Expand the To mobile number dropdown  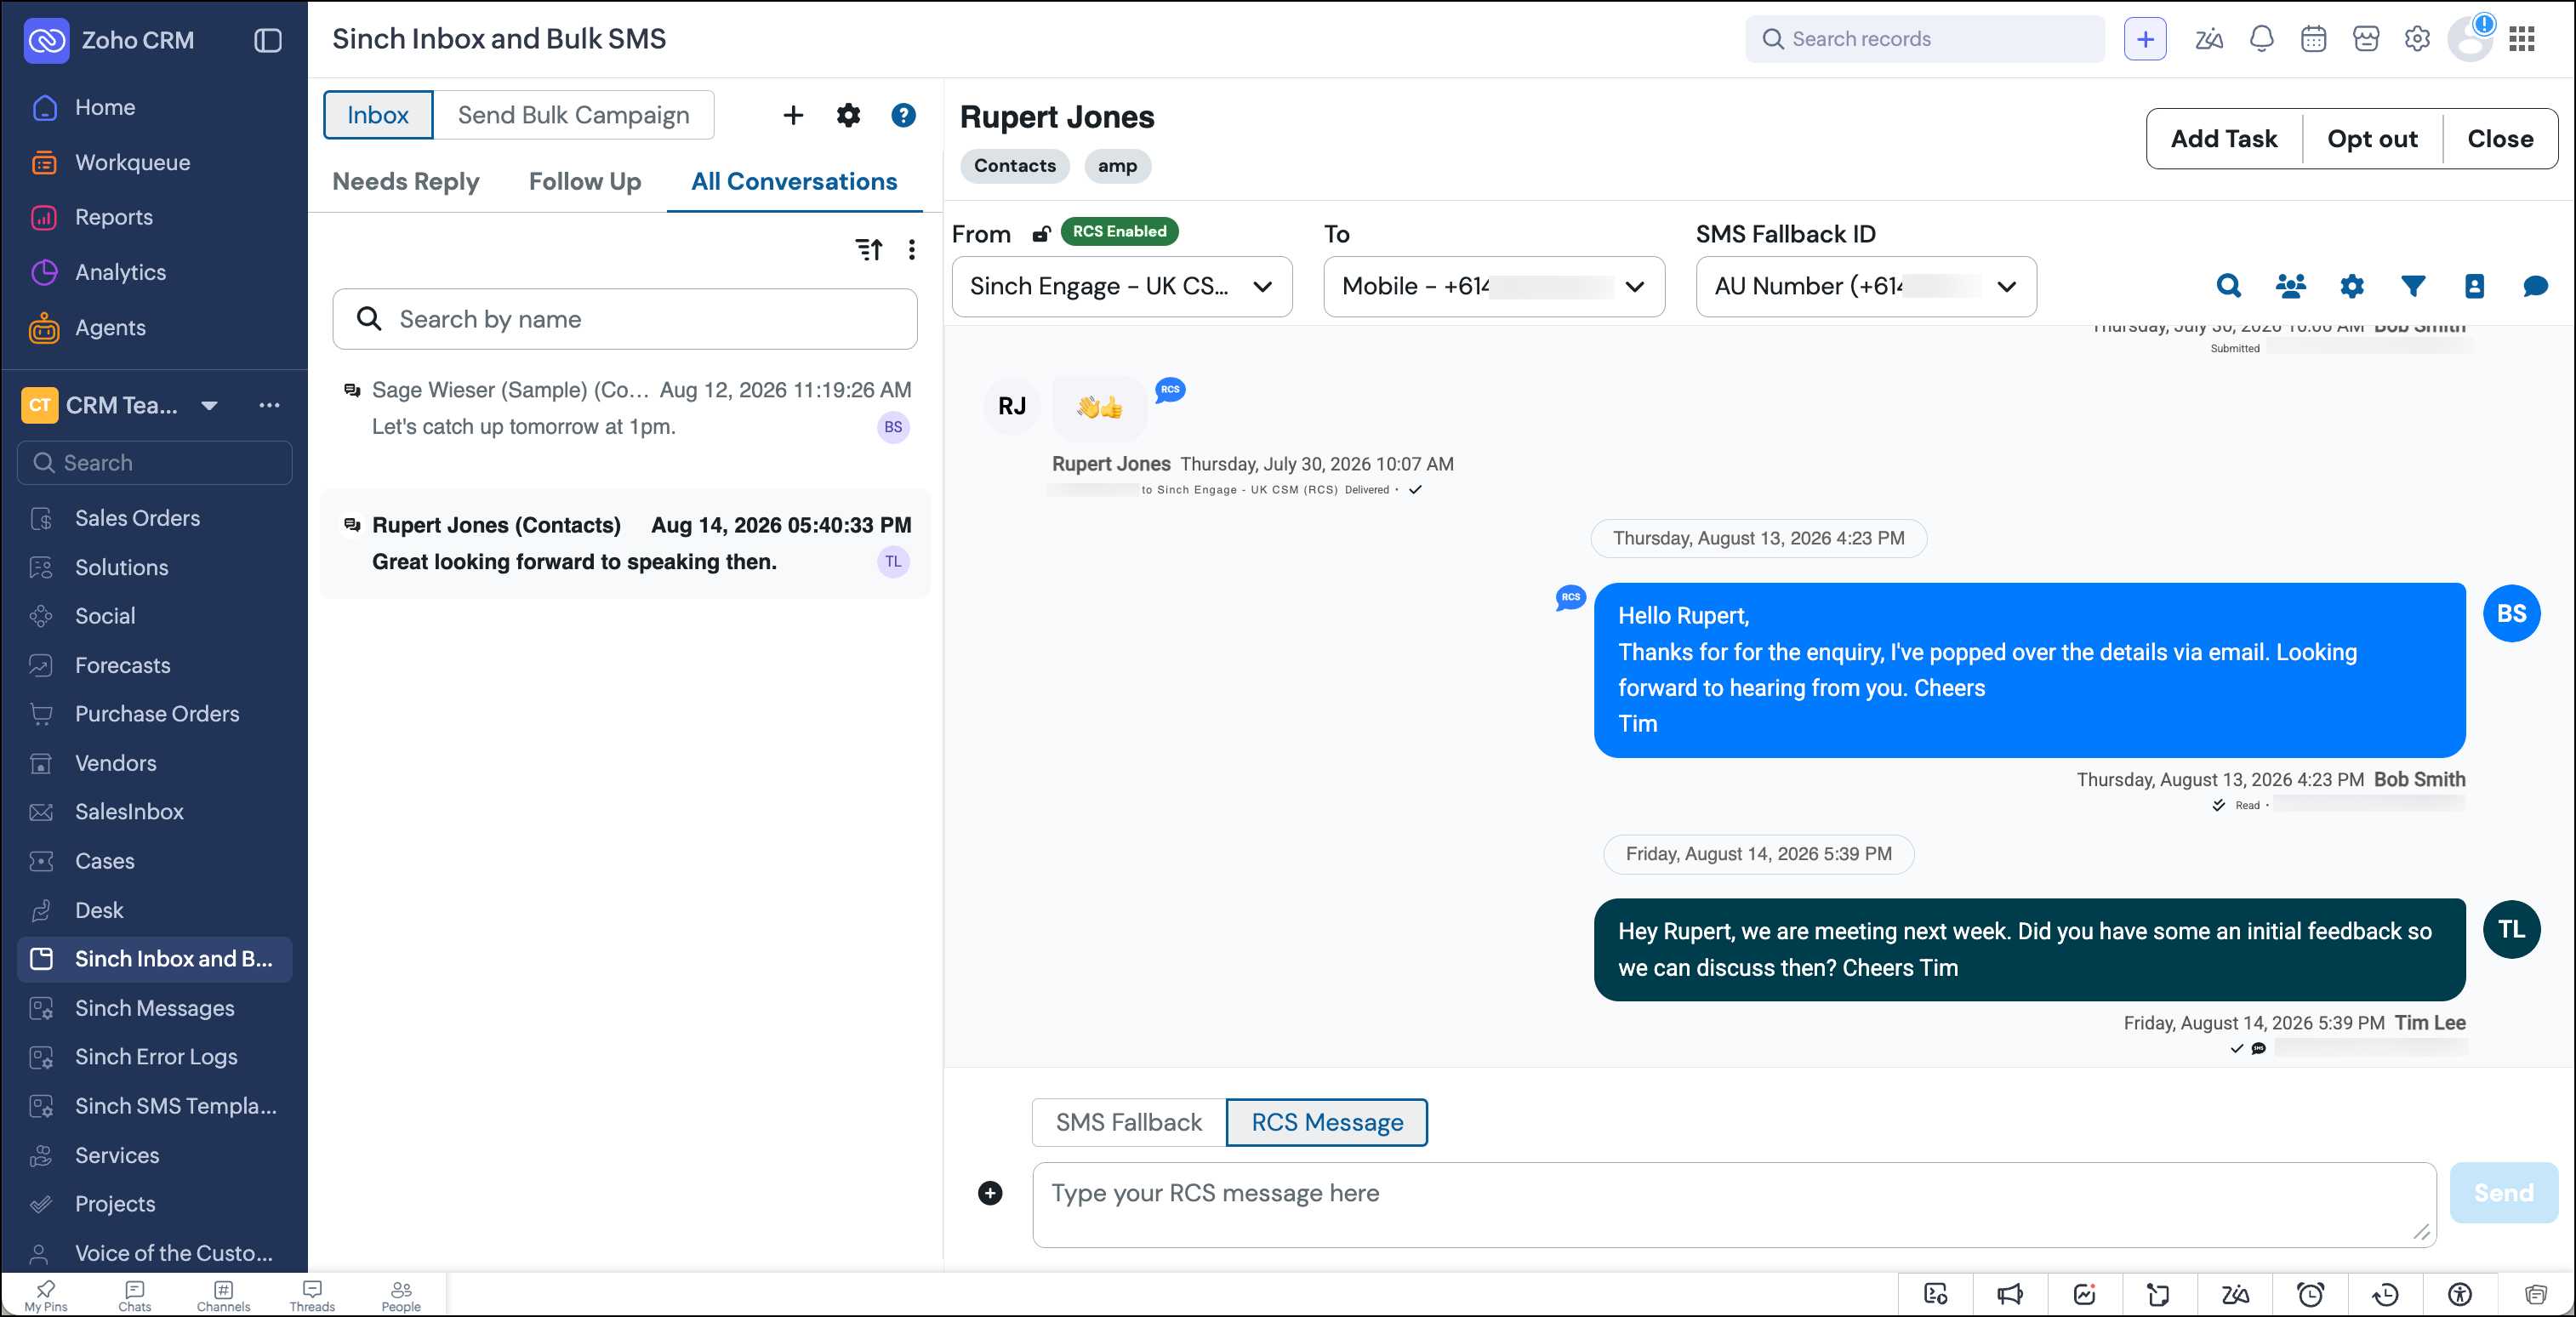click(1494, 286)
